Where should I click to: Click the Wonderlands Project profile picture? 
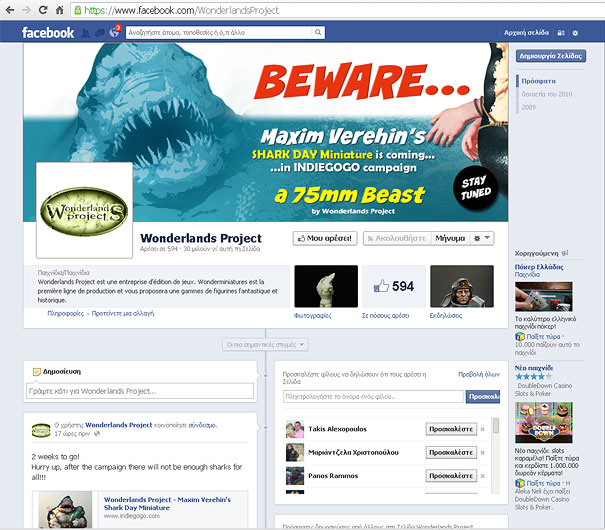point(84,210)
